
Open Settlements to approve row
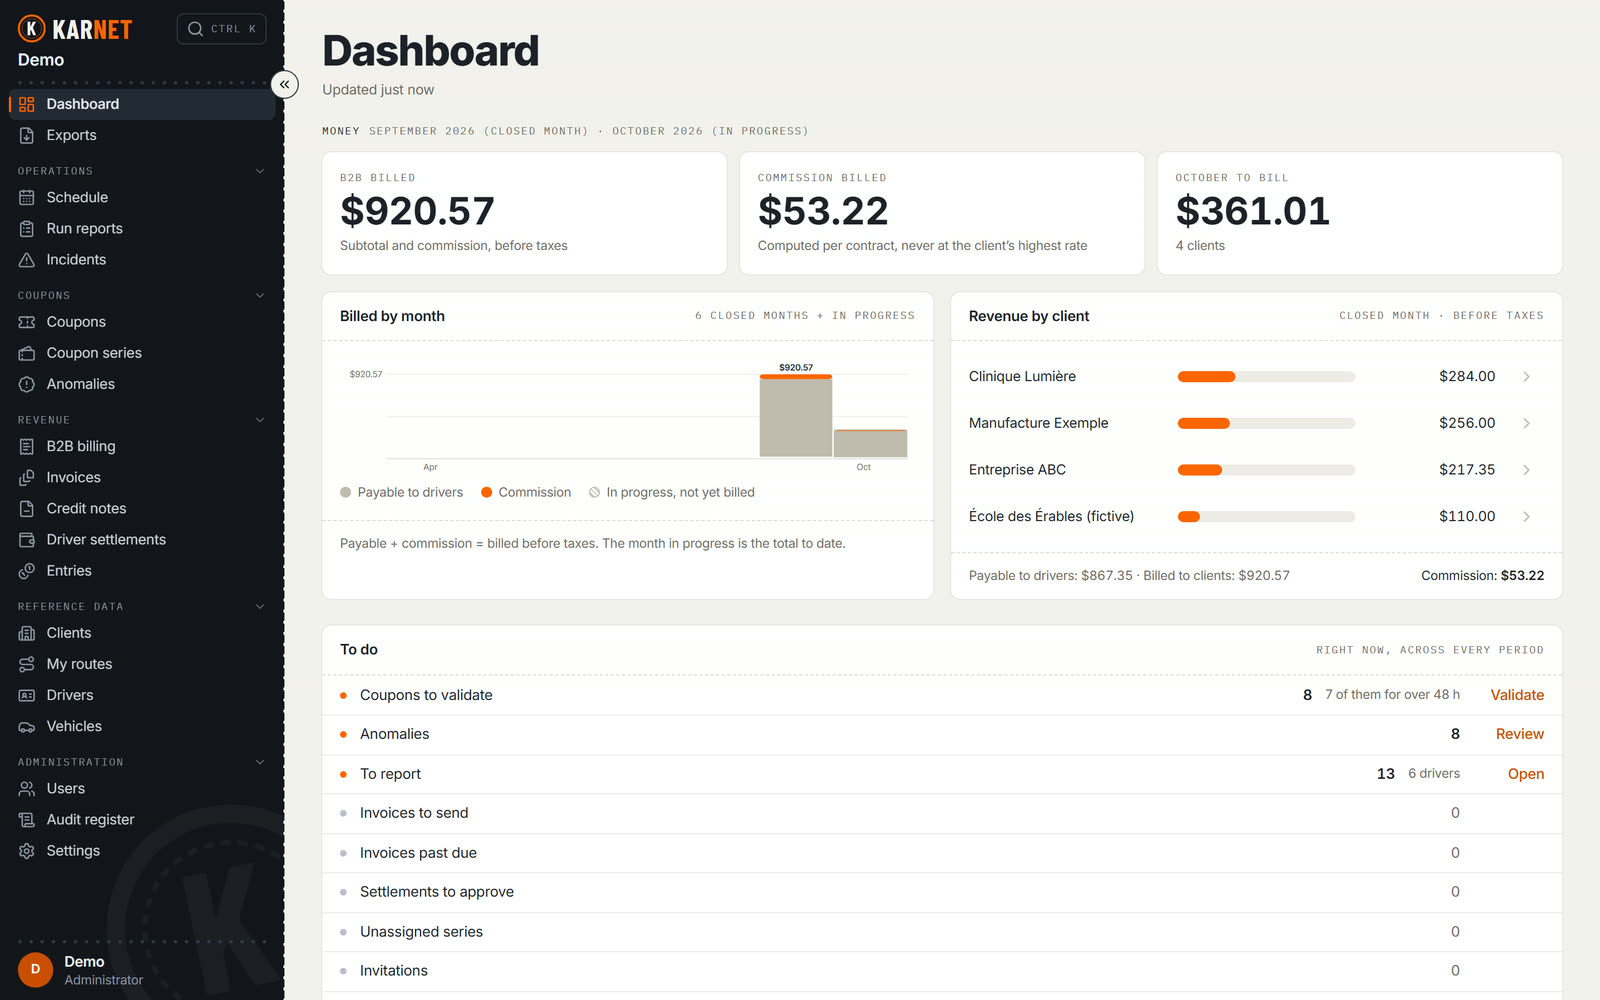tap(942, 892)
